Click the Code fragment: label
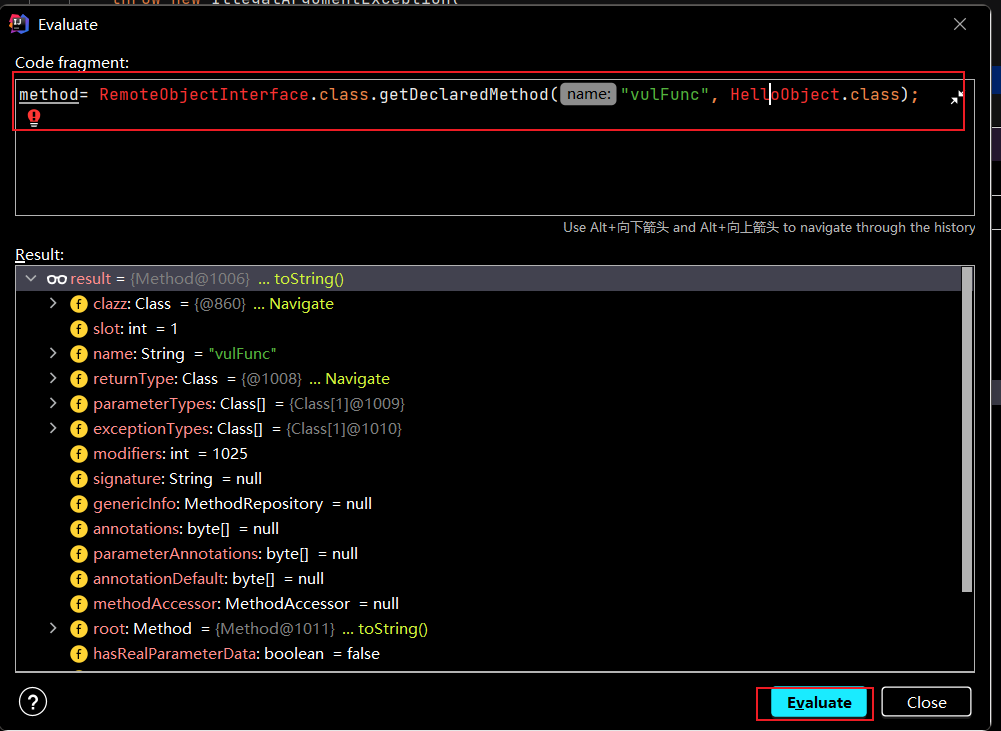1001x731 pixels. pyautogui.click(x=72, y=63)
